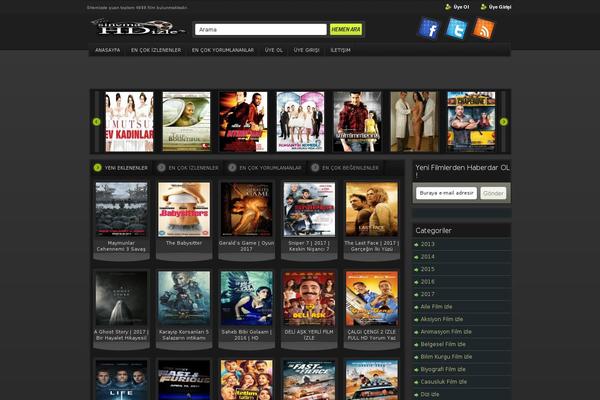Click the arrow bullet next to Aile Film izle
Viewport: 600px width, 400px height.
point(416,307)
